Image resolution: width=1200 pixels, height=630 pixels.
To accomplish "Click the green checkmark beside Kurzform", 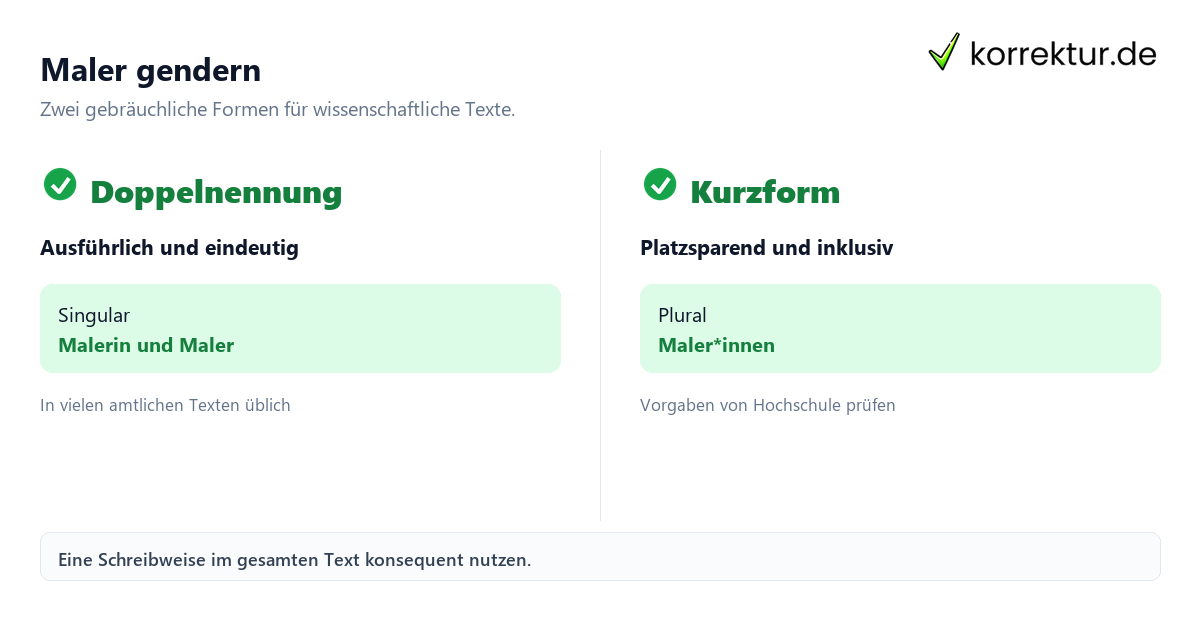I will coord(660,184).
